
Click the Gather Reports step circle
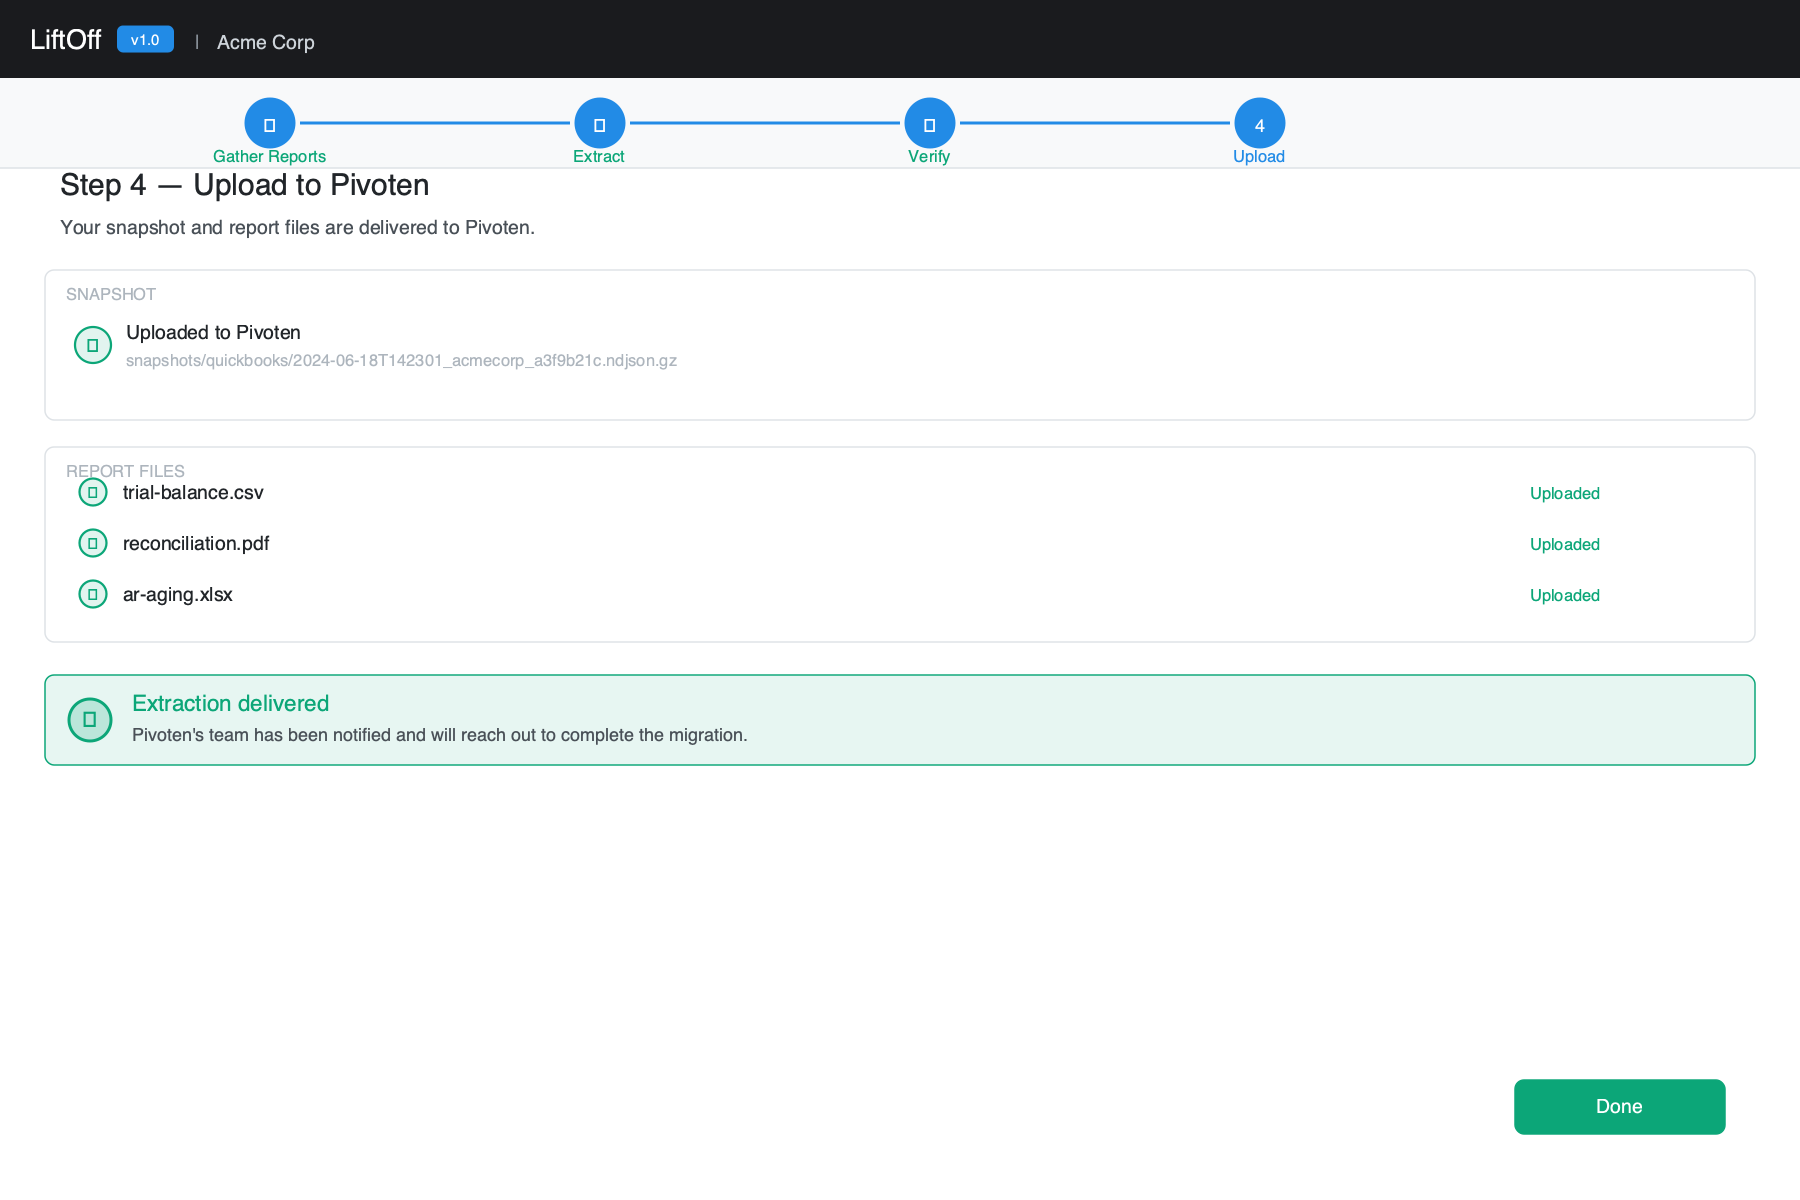pyautogui.click(x=270, y=124)
